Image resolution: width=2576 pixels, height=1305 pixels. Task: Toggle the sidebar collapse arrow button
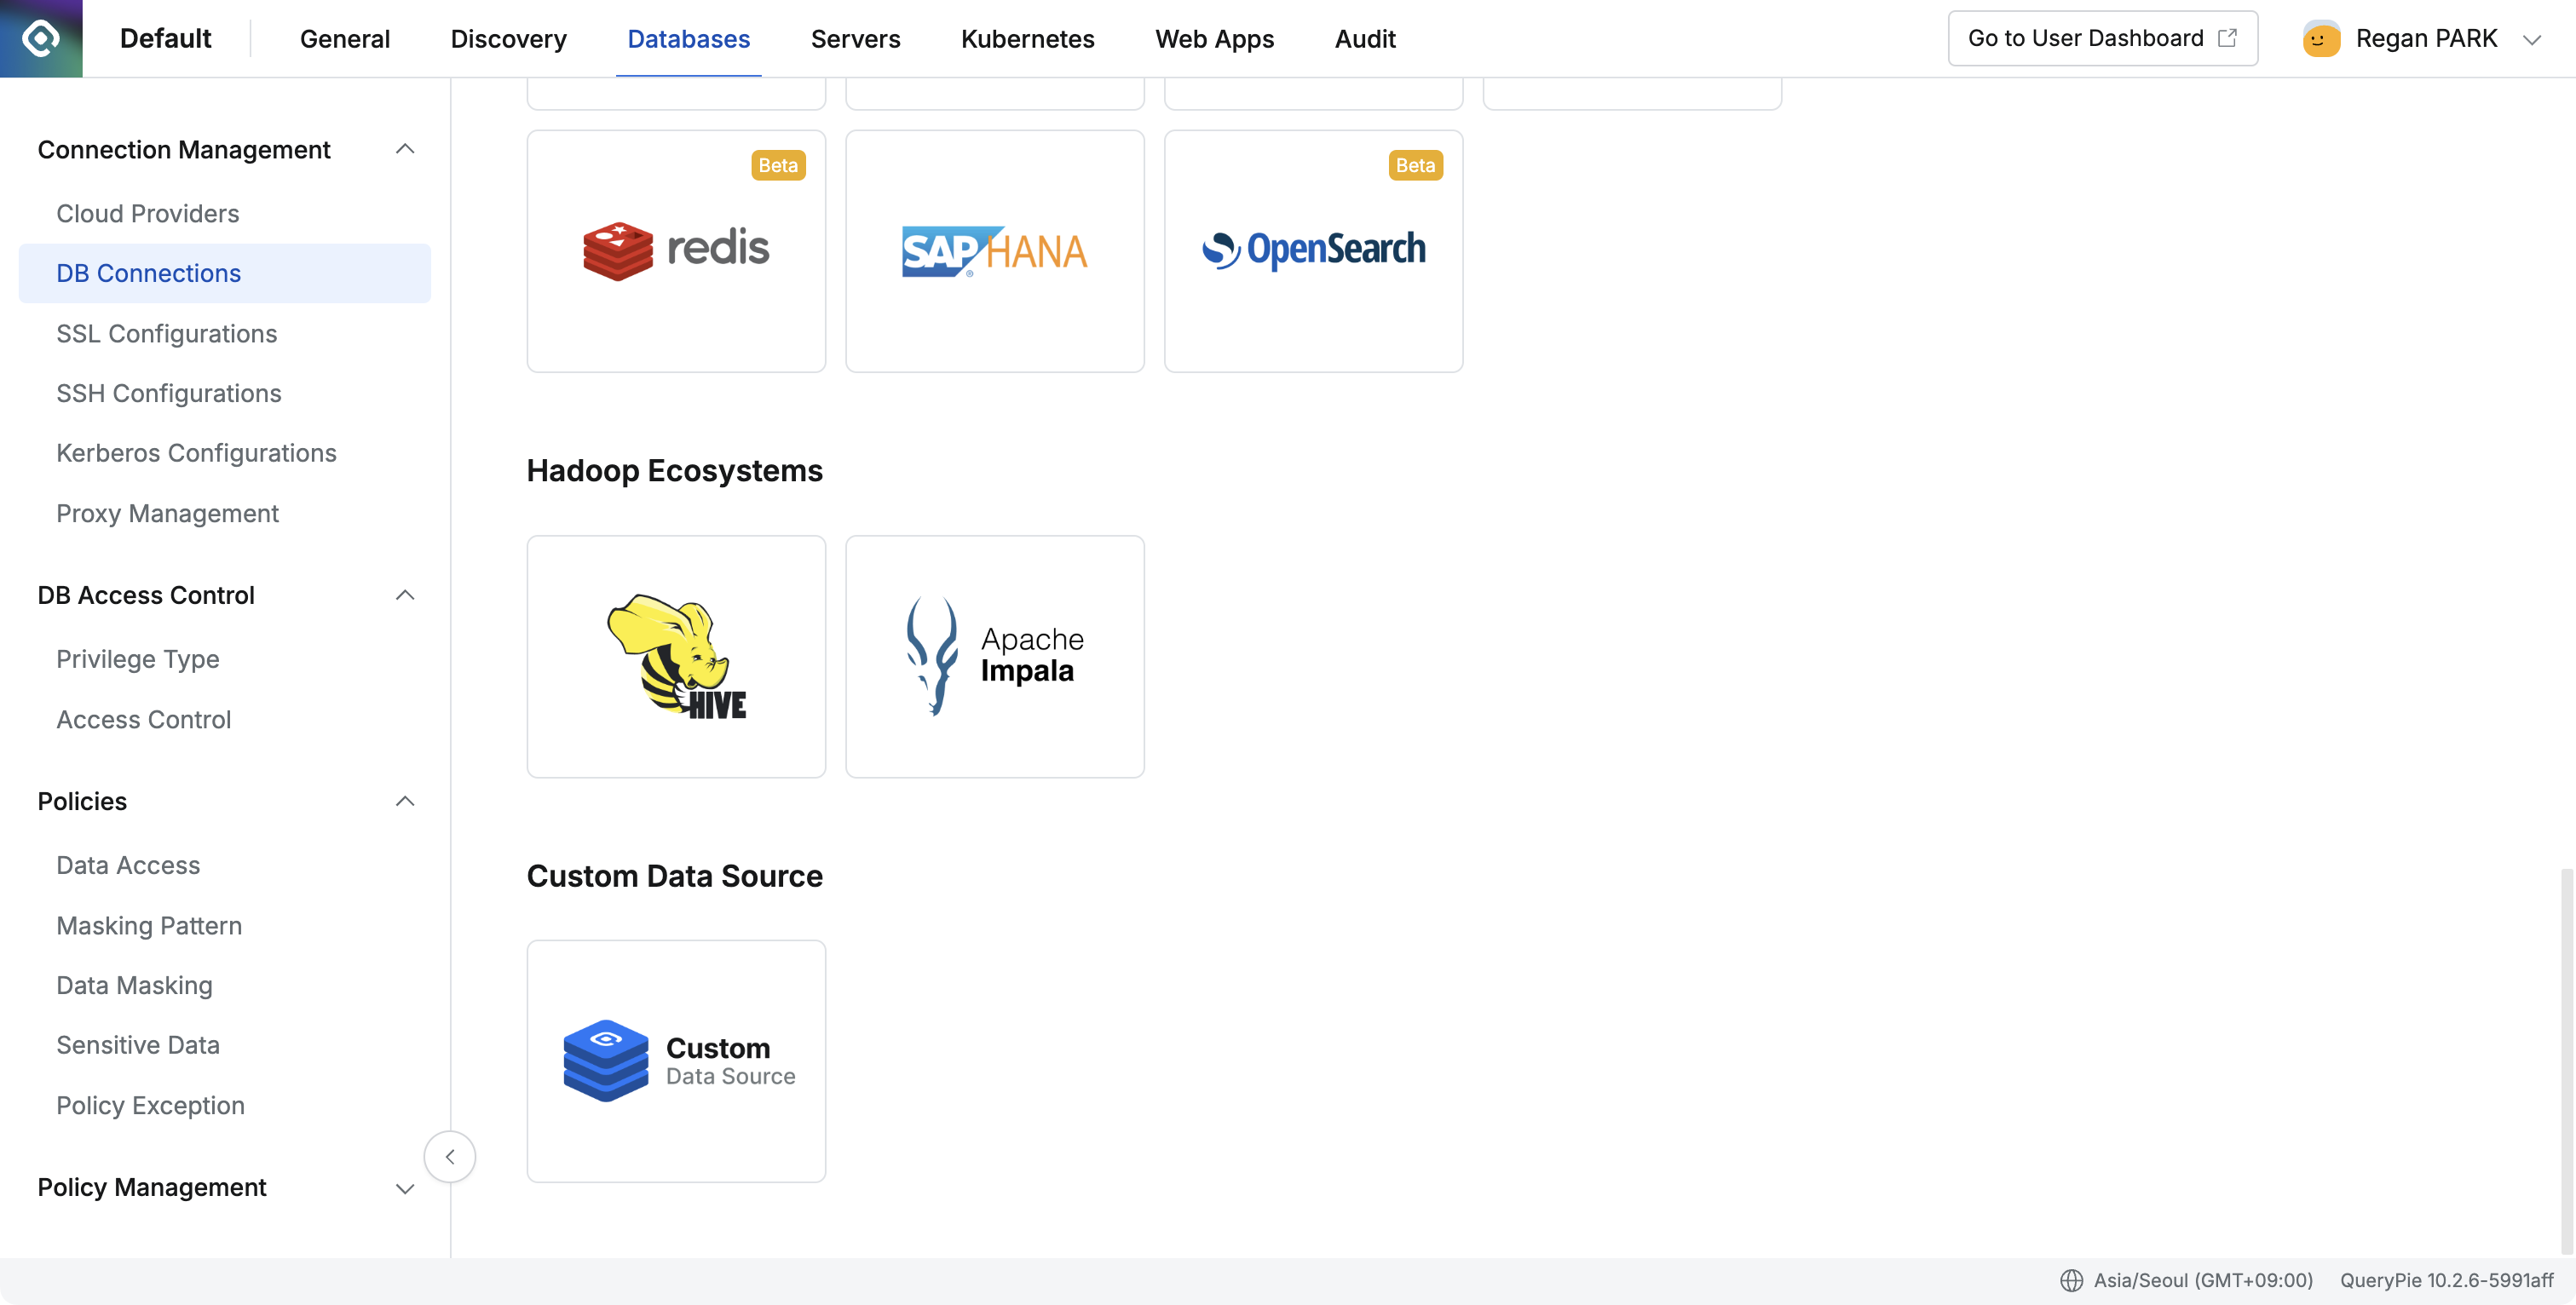coord(450,1156)
